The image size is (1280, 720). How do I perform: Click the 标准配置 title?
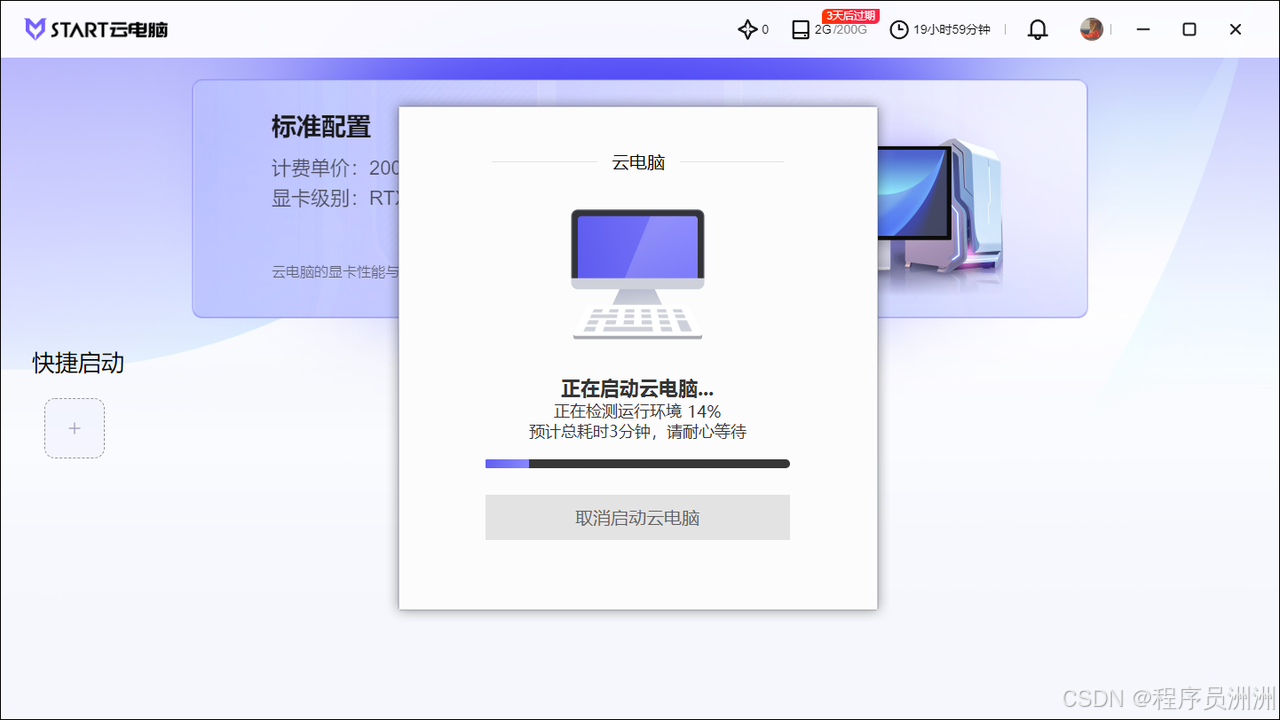coord(321,127)
